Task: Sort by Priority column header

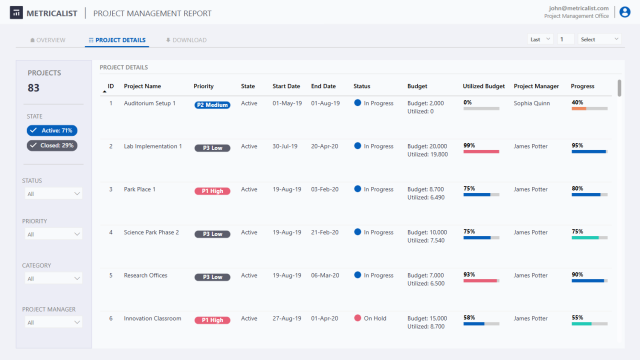Action: [204, 86]
